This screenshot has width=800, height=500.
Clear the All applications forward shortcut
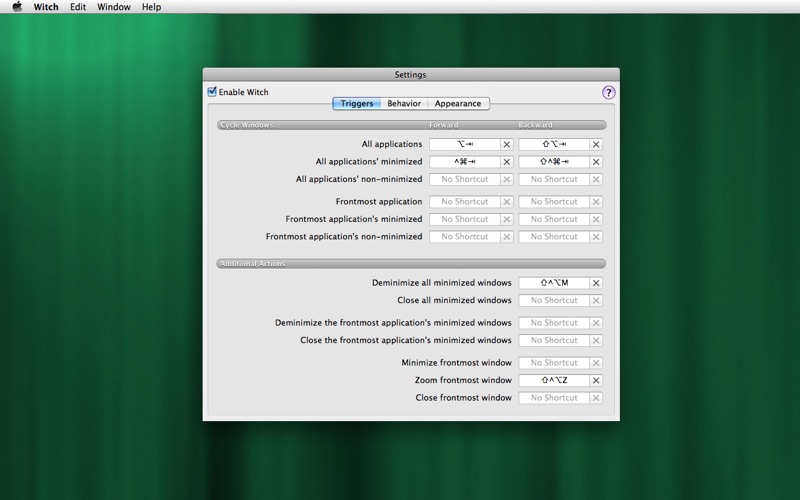pos(507,144)
